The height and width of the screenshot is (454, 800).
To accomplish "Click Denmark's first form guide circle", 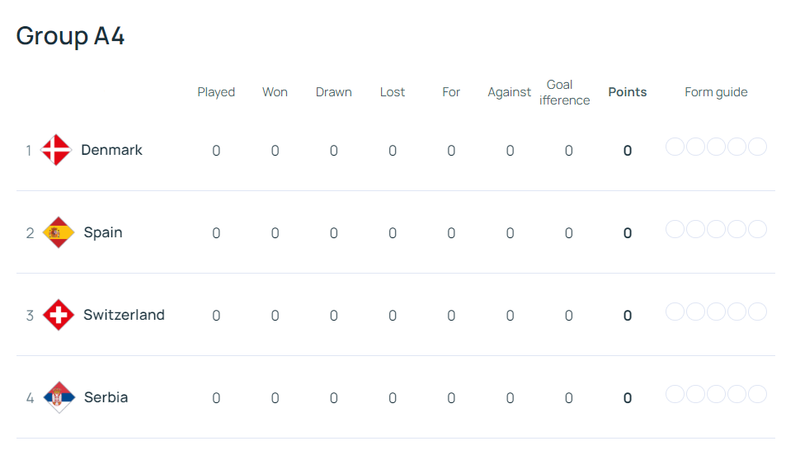I will [675, 147].
